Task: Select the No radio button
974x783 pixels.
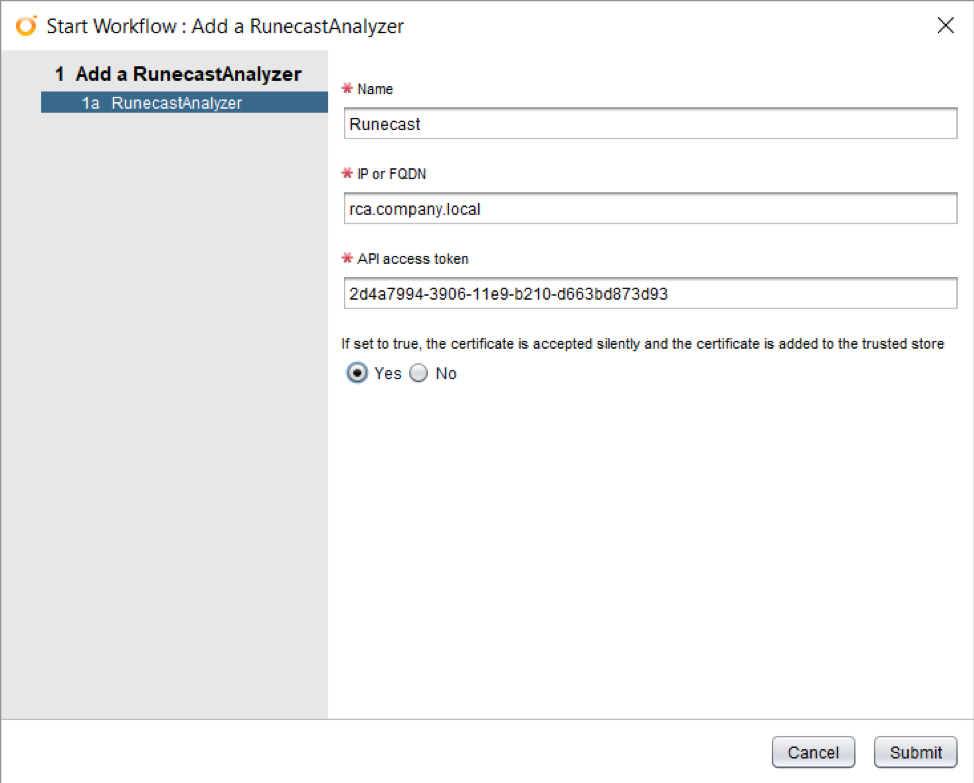Action: click(419, 373)
